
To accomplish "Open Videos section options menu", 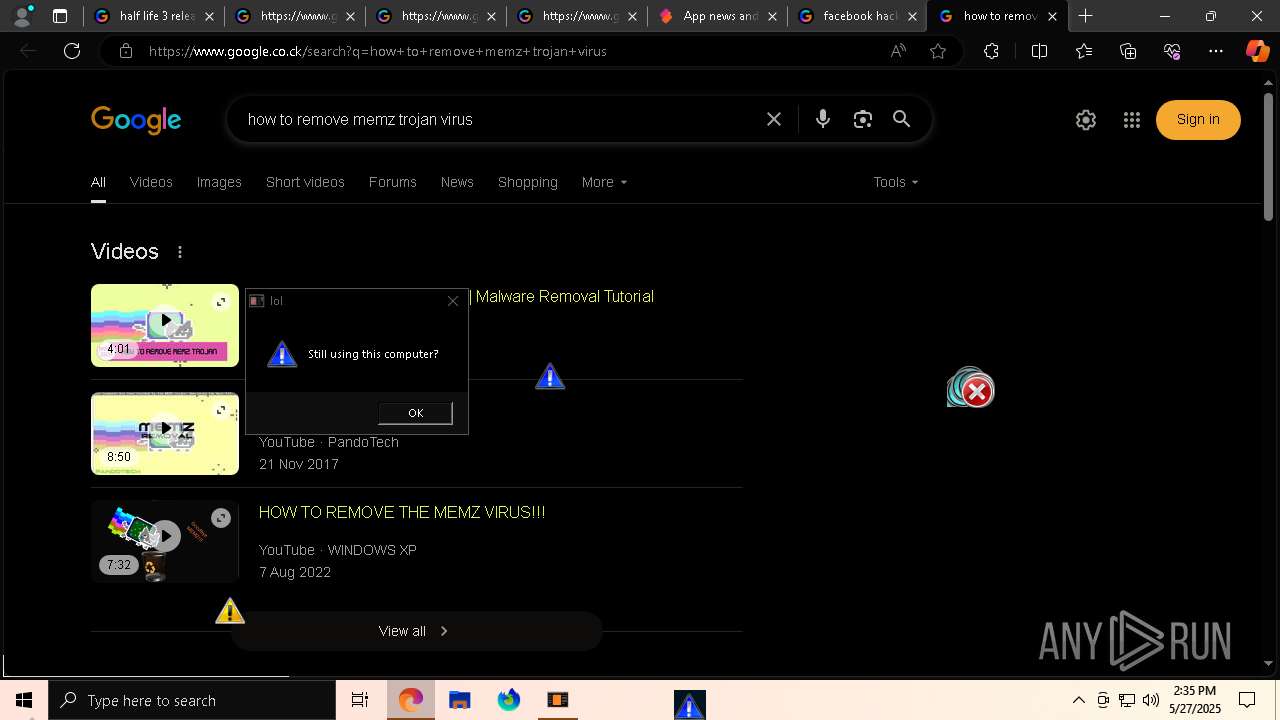I will tap(180, 252).
